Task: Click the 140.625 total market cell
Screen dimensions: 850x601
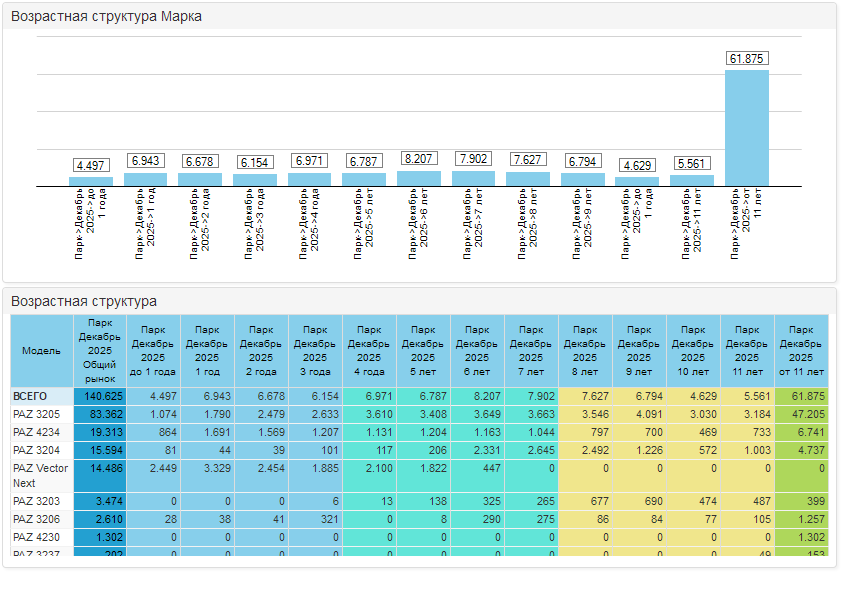Action: pyautogui.click(x=99, y=397)
